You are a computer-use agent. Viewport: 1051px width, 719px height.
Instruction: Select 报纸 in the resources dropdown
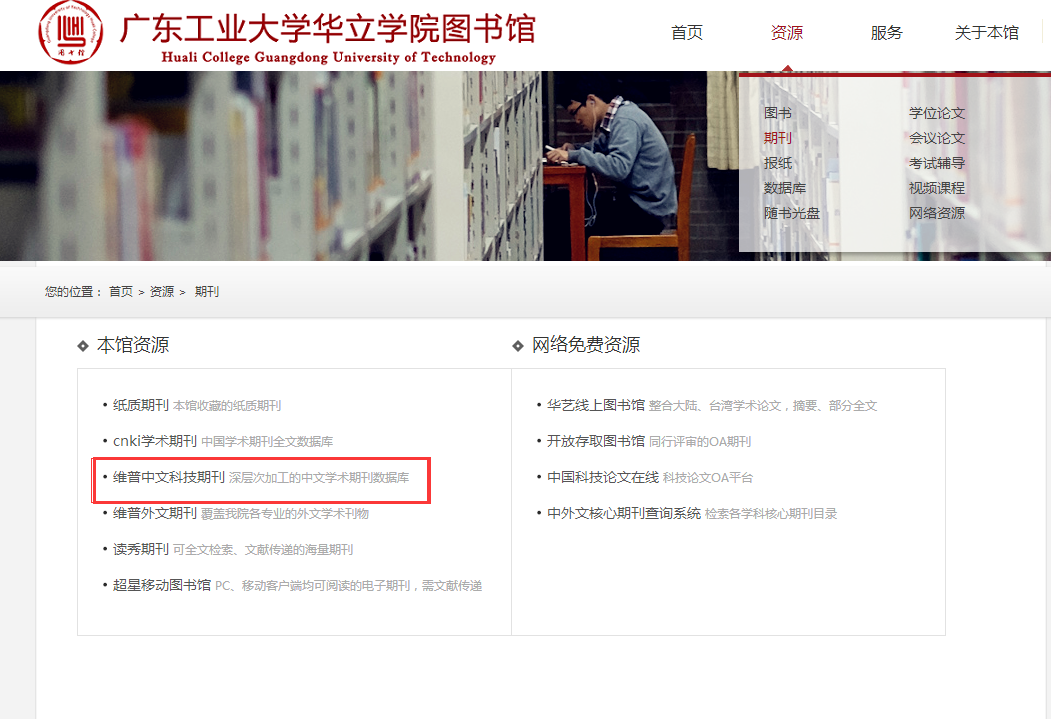(778, 164)
